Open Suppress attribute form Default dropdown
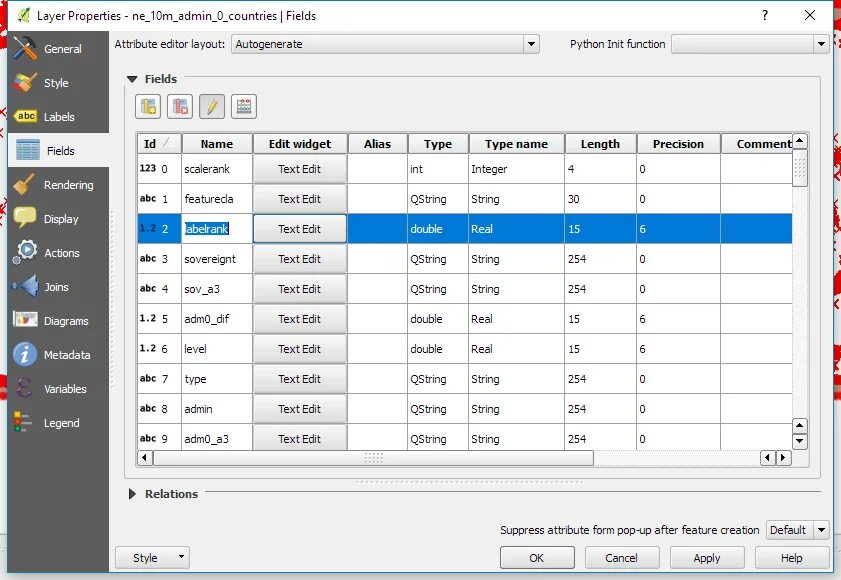841x580 pixels. [x=798, y=530]
